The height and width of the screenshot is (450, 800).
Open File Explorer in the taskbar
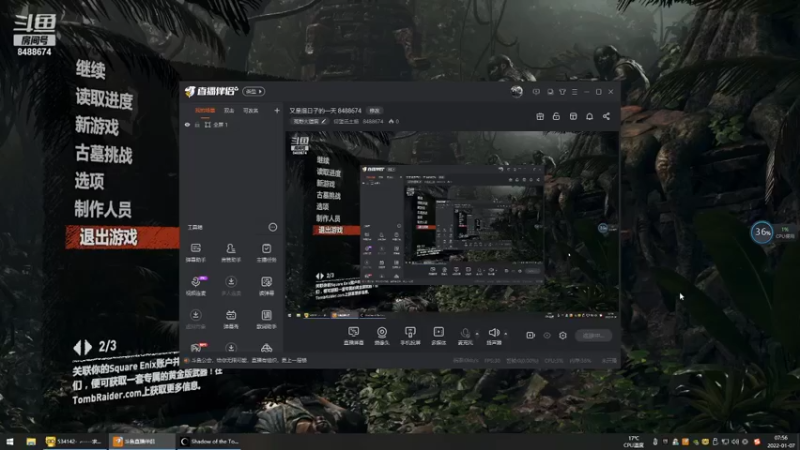31,441
